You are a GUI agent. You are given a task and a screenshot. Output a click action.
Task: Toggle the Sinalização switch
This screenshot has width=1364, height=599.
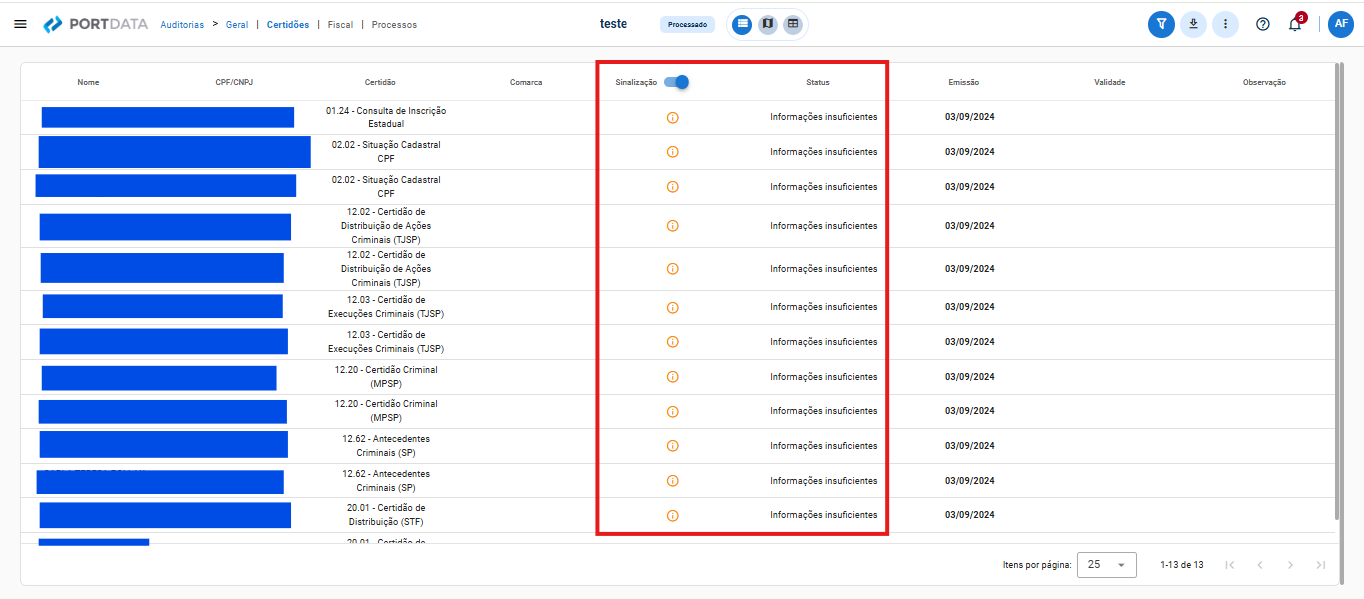point(677,82)
